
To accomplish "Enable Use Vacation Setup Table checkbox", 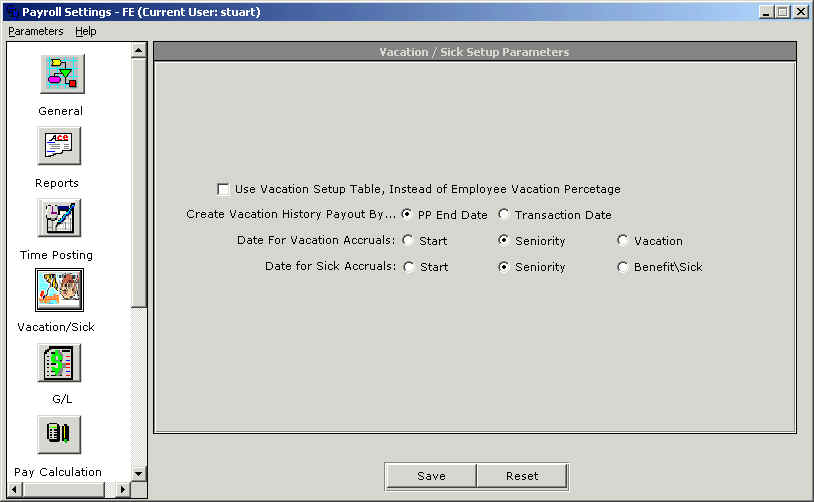I will pos(223,189).
